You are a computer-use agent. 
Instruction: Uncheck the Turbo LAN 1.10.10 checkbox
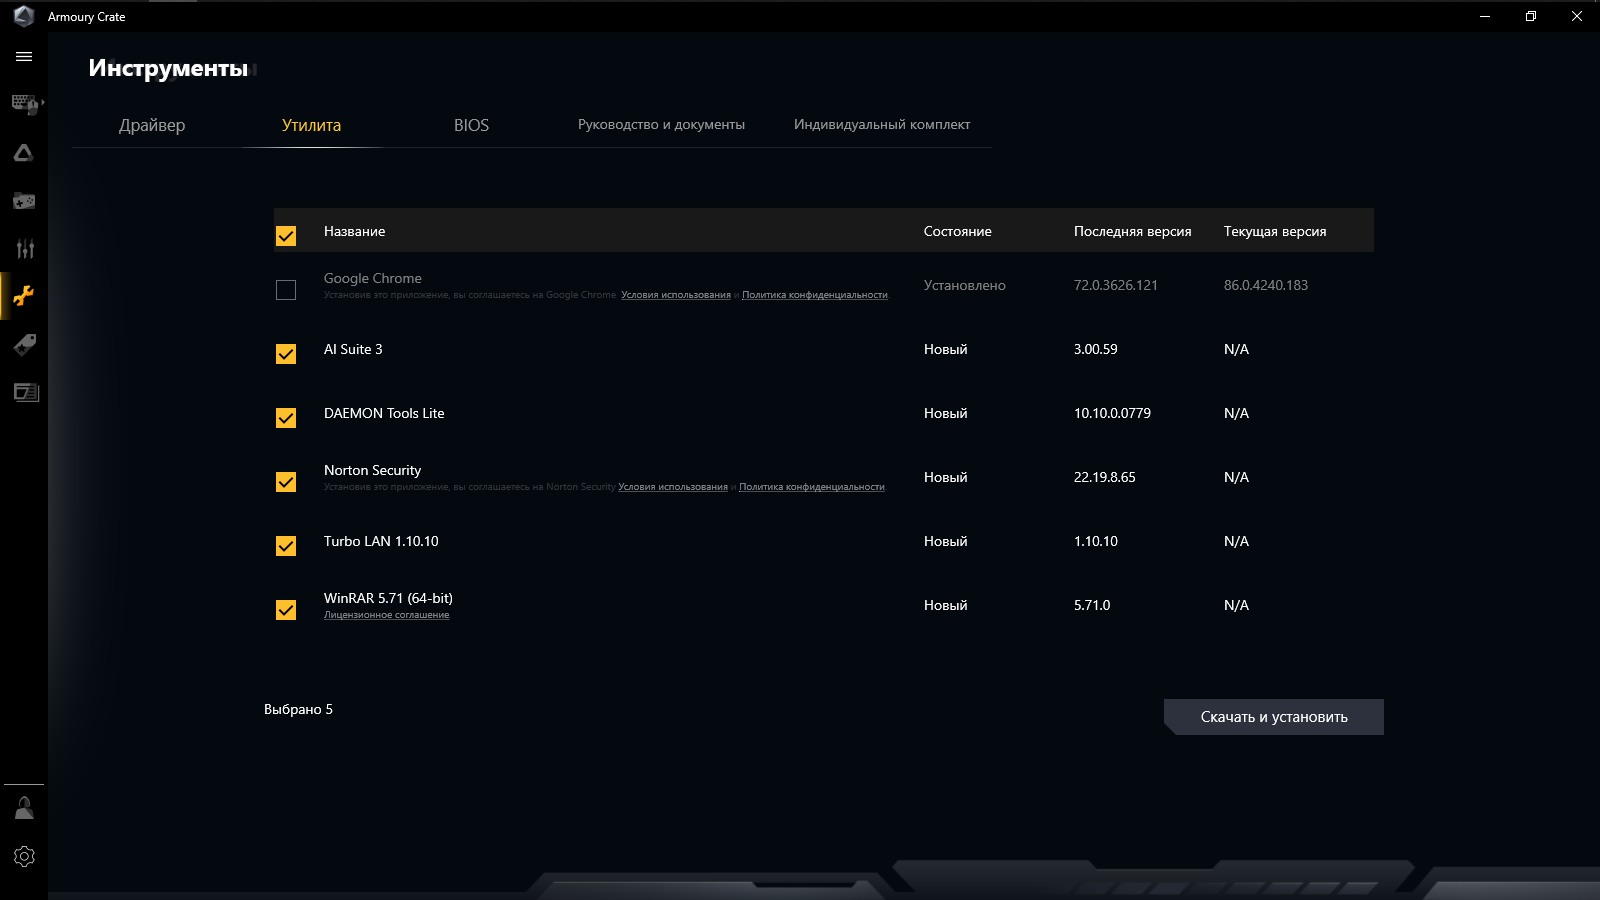tap(286, 546)
